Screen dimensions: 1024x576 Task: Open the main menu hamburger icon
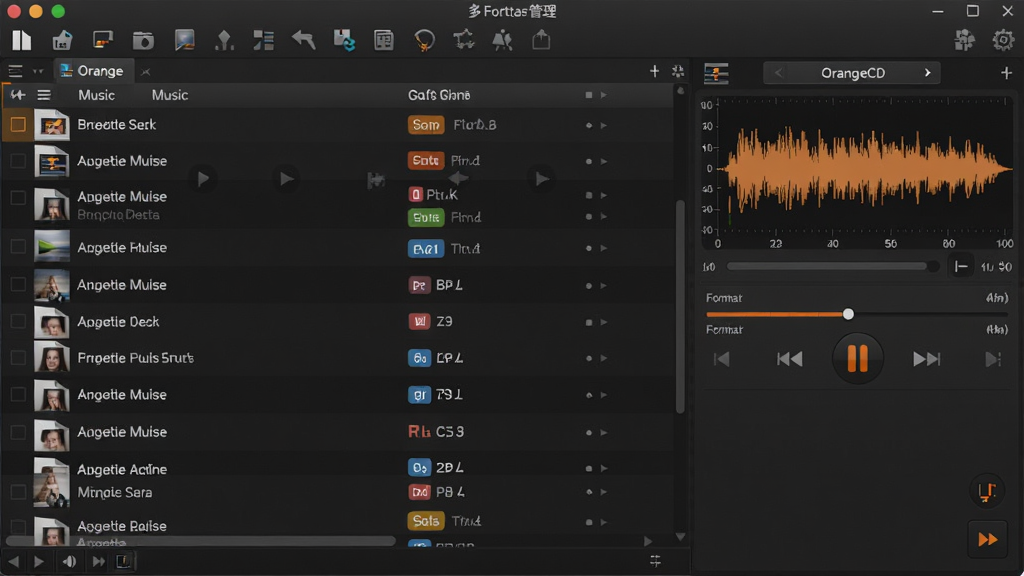(x=15, y=71)
